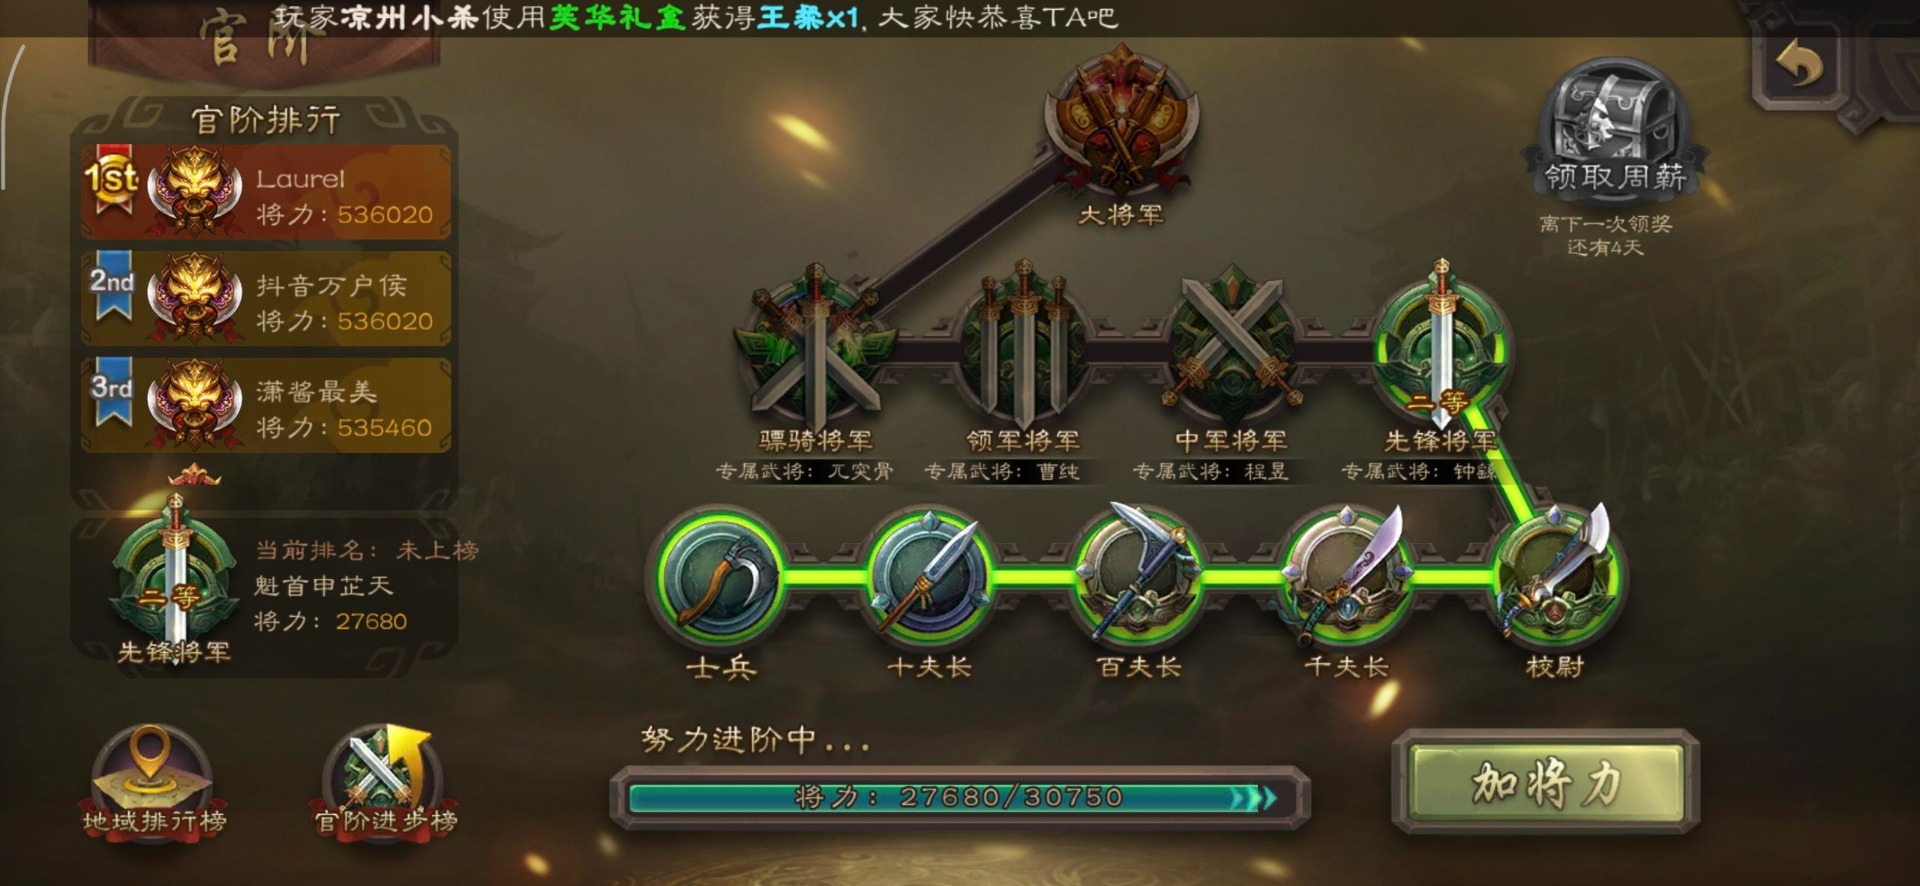Open the 中军将军 crossed-swords icon
Viewport: 1920px width, 886px height.
coord(1231,346)
